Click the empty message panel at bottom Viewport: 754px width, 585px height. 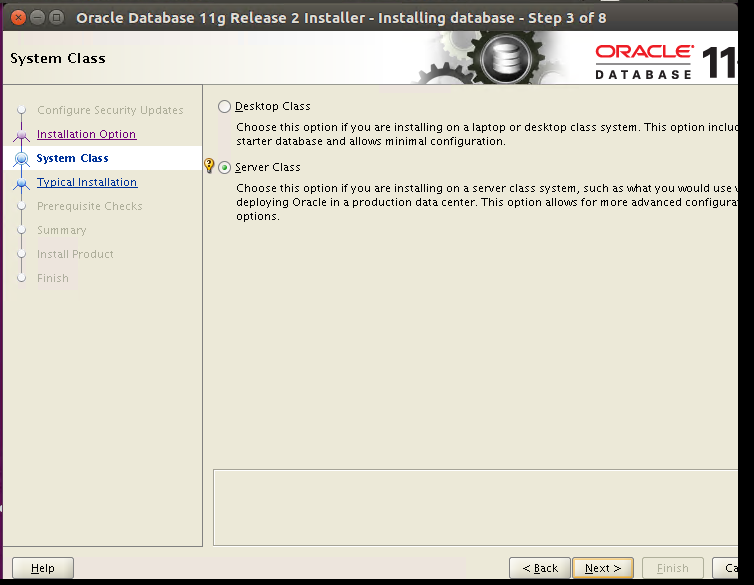pyautogui.click(x=475, y=508)
